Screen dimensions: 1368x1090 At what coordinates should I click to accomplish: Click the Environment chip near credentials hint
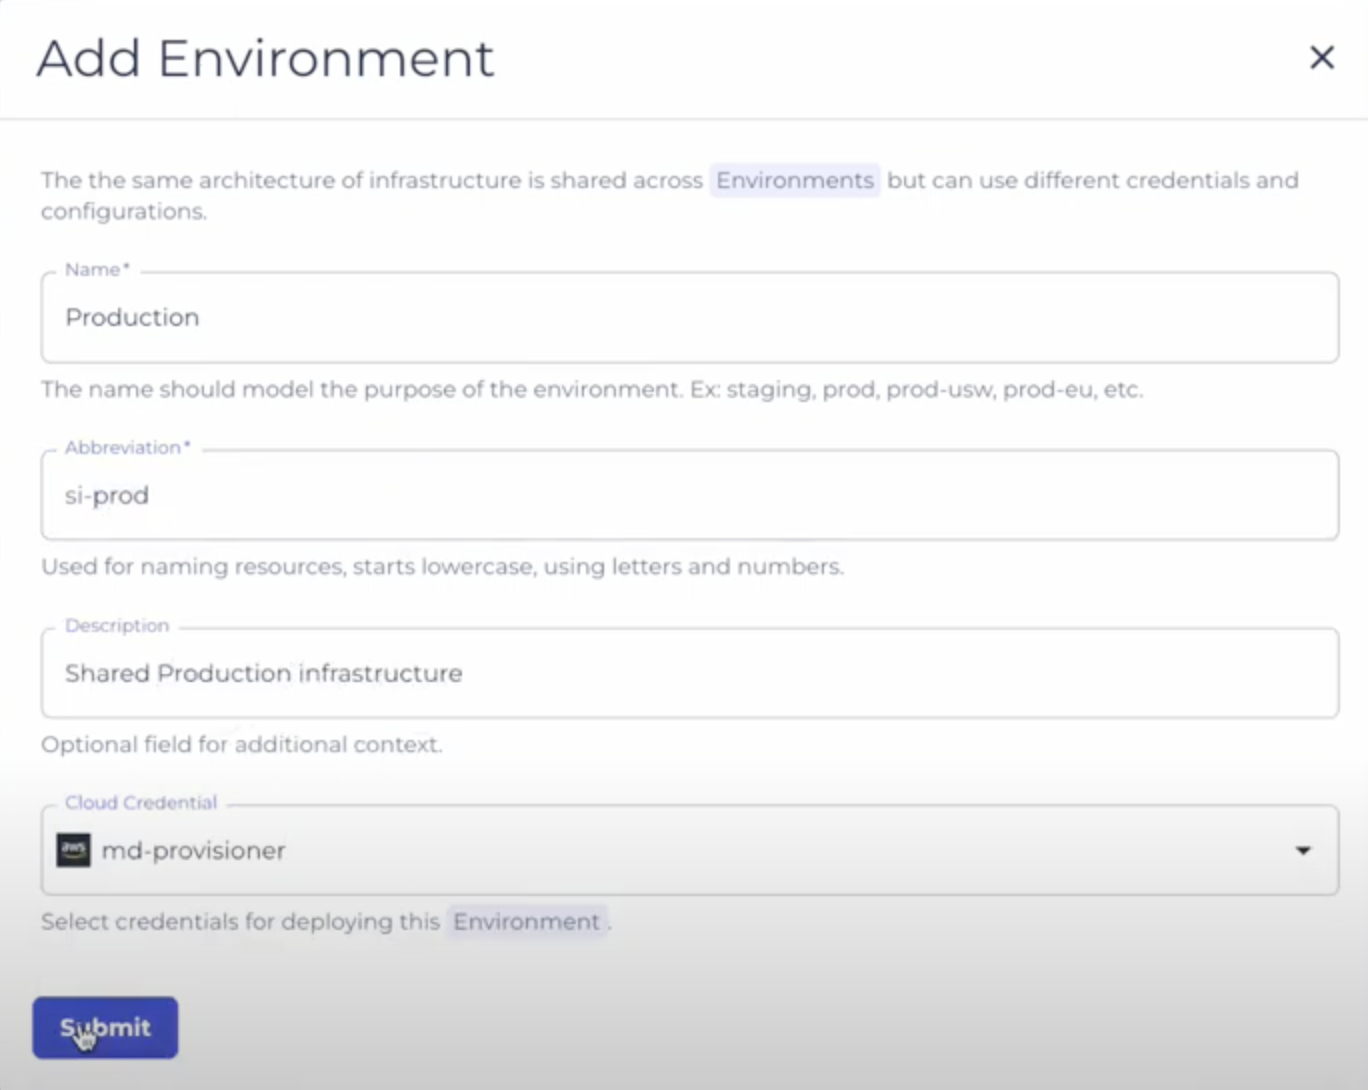527,921
